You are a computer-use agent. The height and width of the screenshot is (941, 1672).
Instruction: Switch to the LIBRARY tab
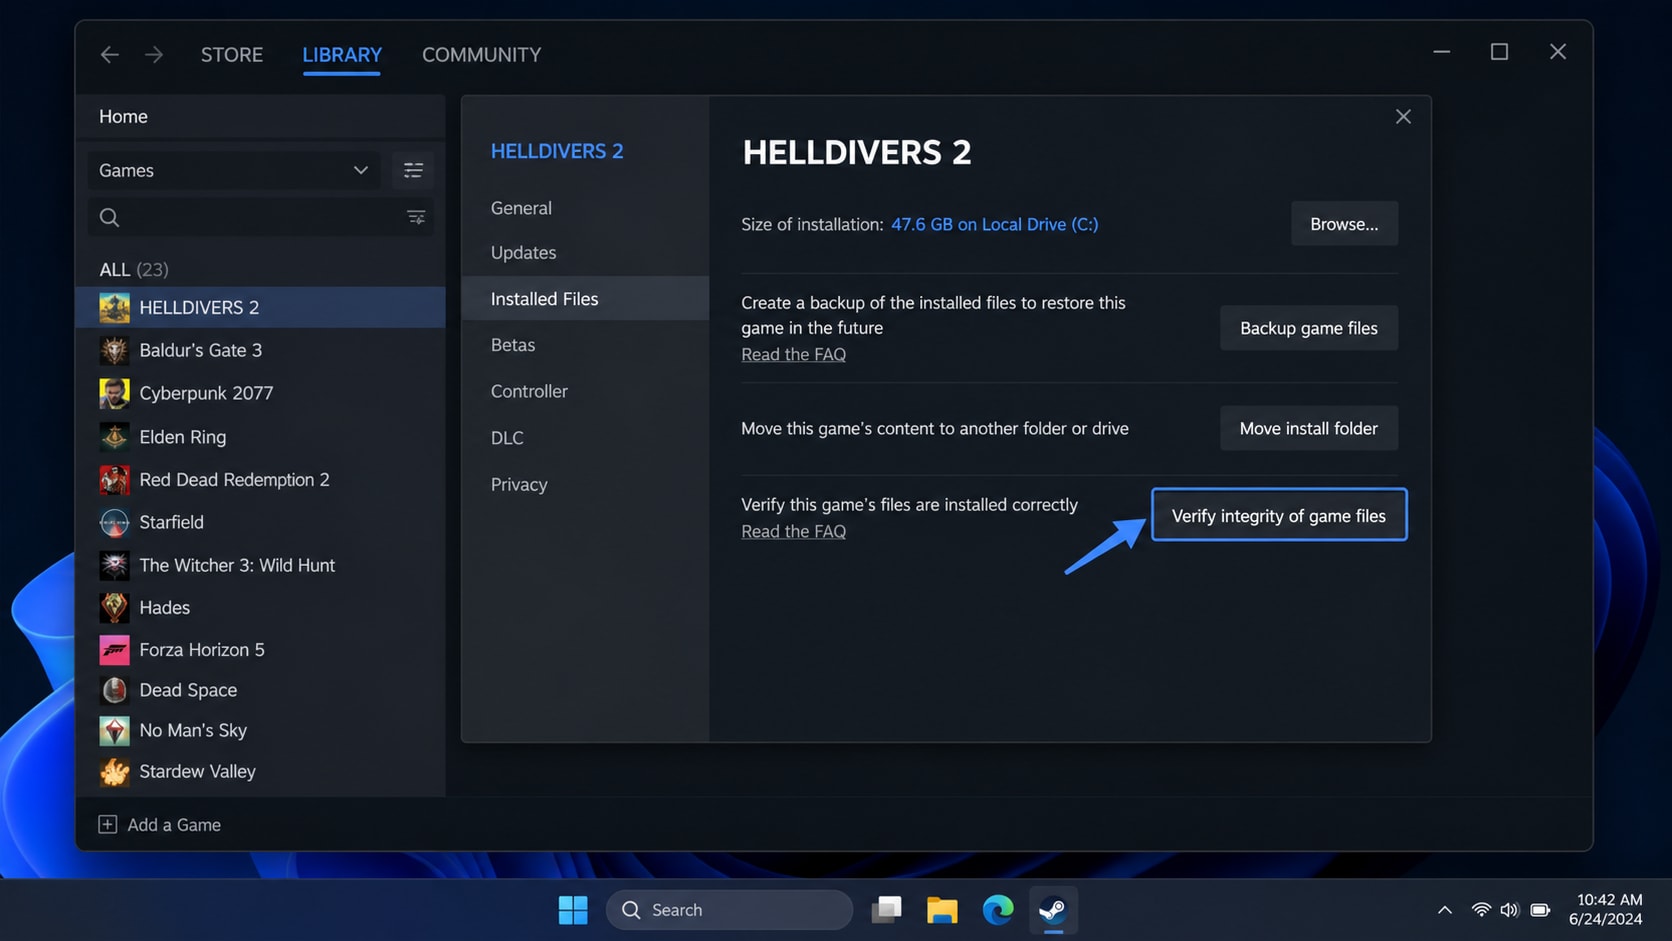click(342, 55)
